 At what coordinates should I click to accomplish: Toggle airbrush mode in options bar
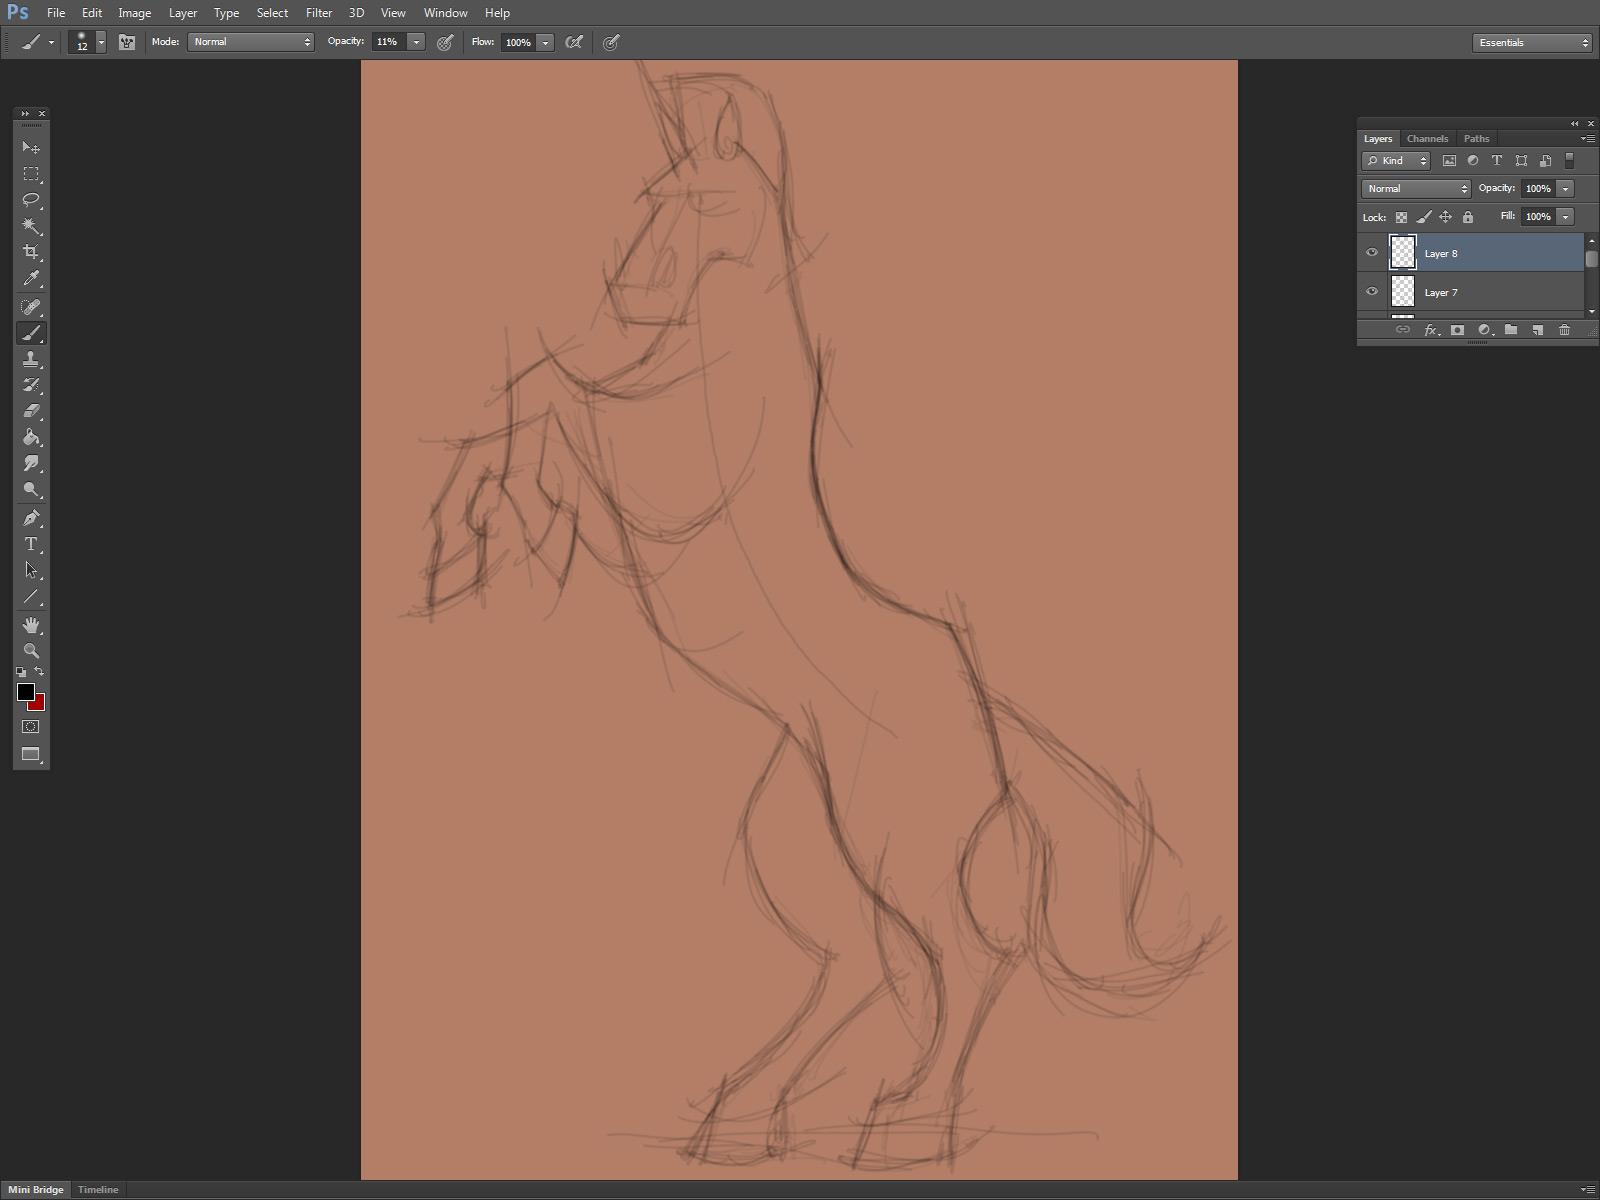[574, 42]
